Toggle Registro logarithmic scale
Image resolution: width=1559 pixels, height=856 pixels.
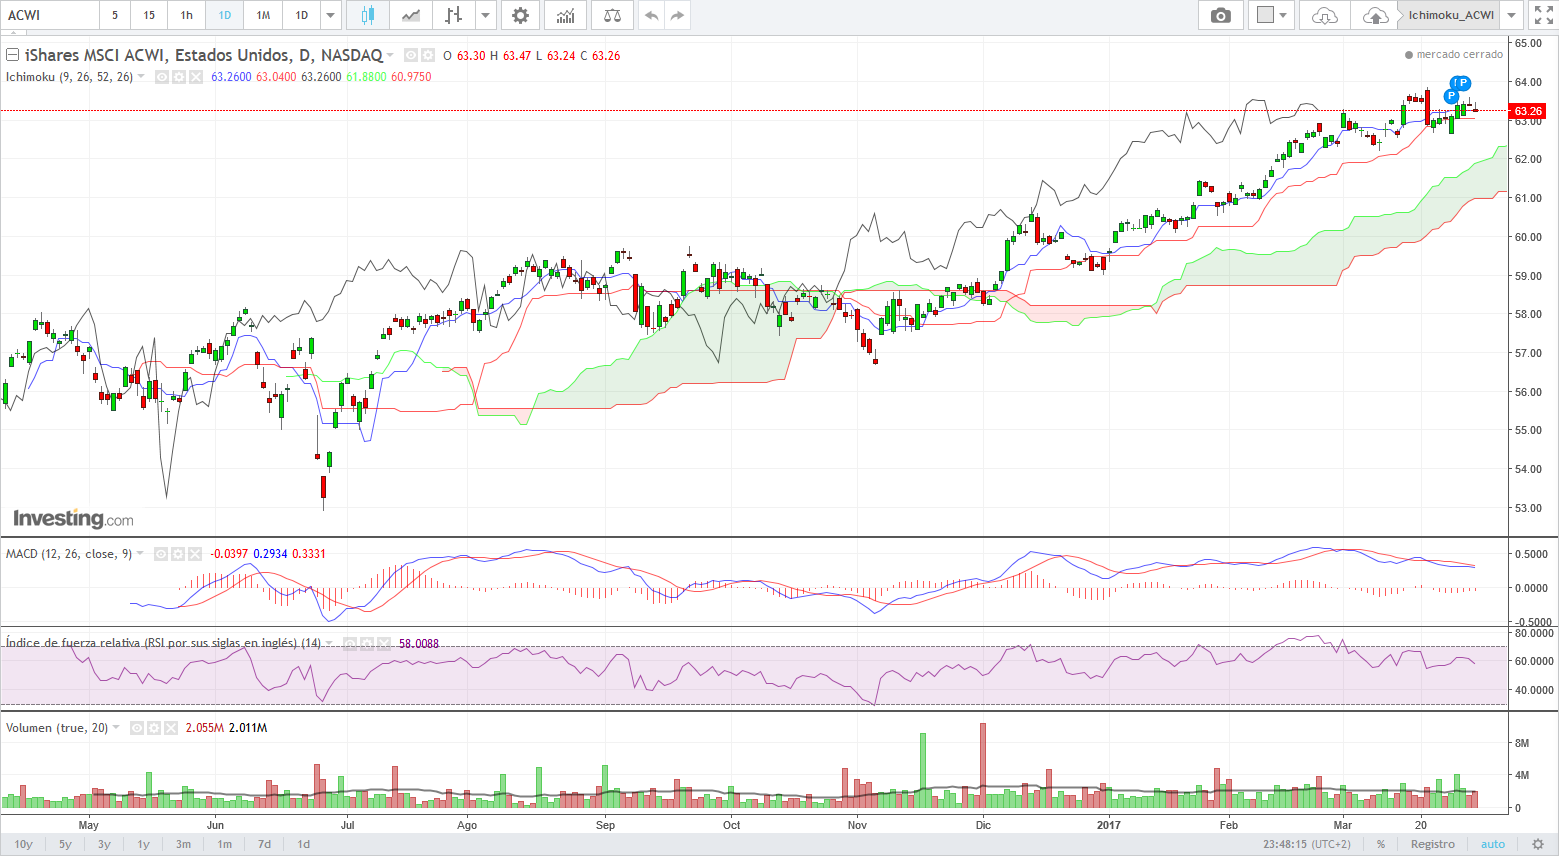click(x=1433, y=844)
